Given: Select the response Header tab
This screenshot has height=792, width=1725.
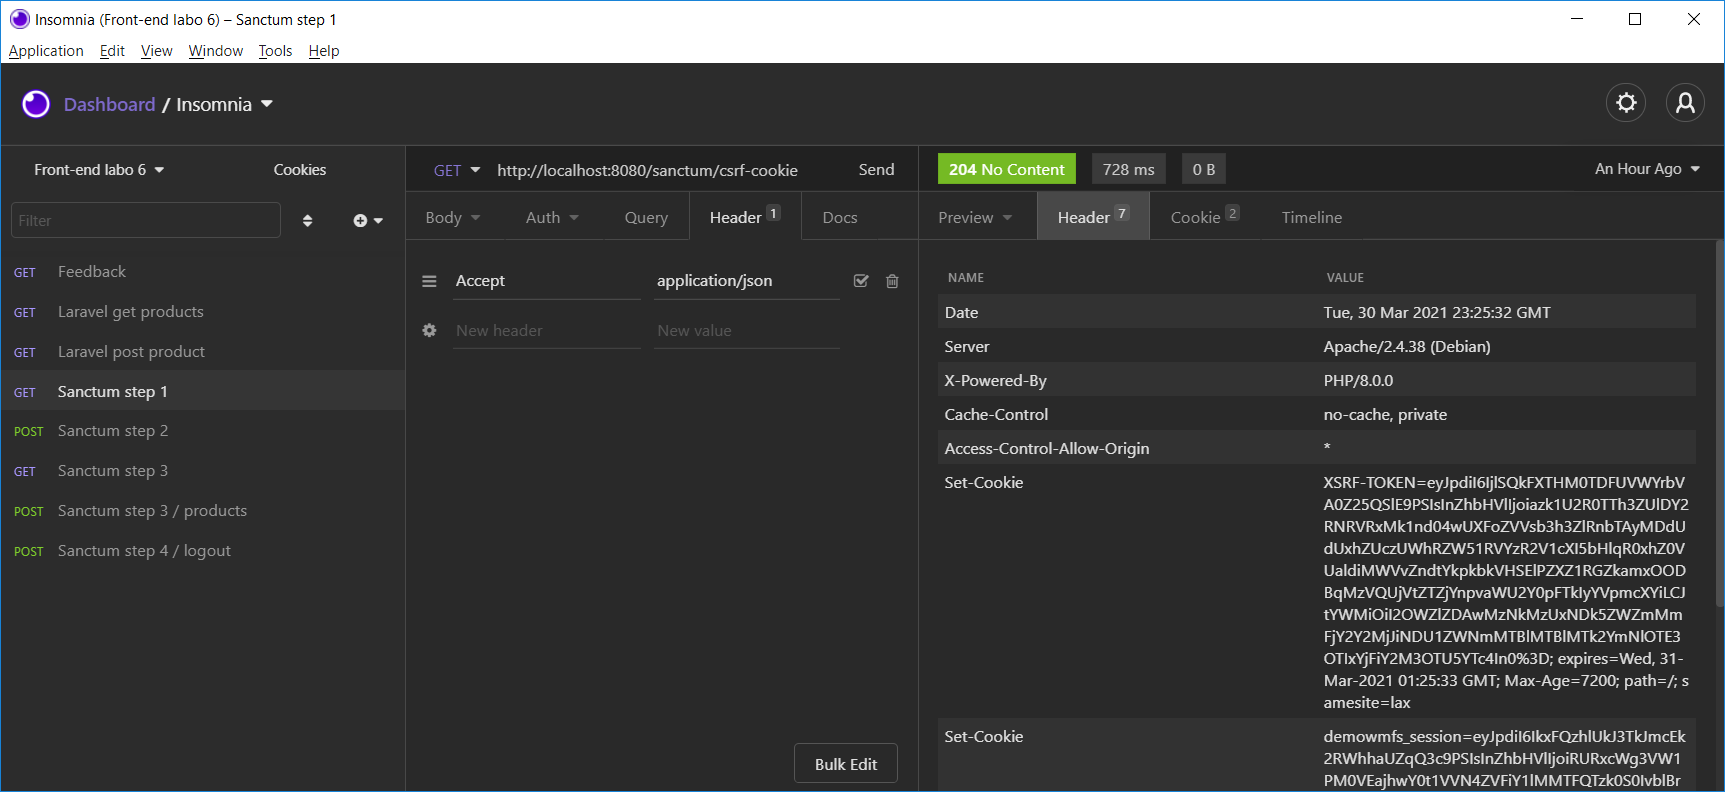Looking at the screenshot, I should coord(1093,217).
